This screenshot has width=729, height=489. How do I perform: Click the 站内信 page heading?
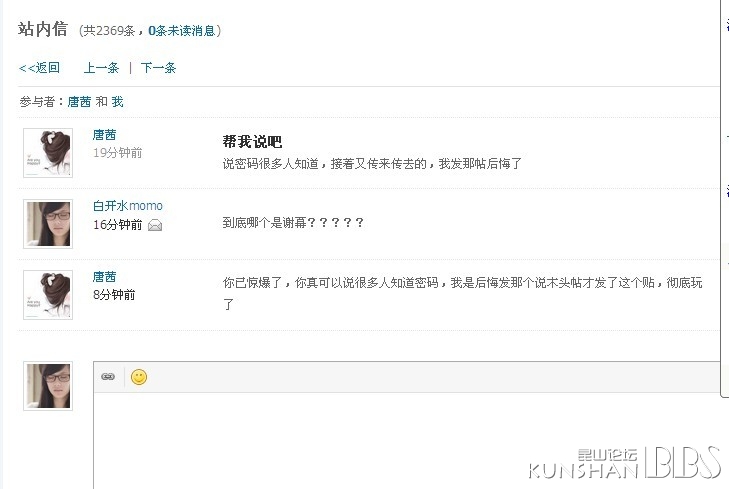pos(43,29)
